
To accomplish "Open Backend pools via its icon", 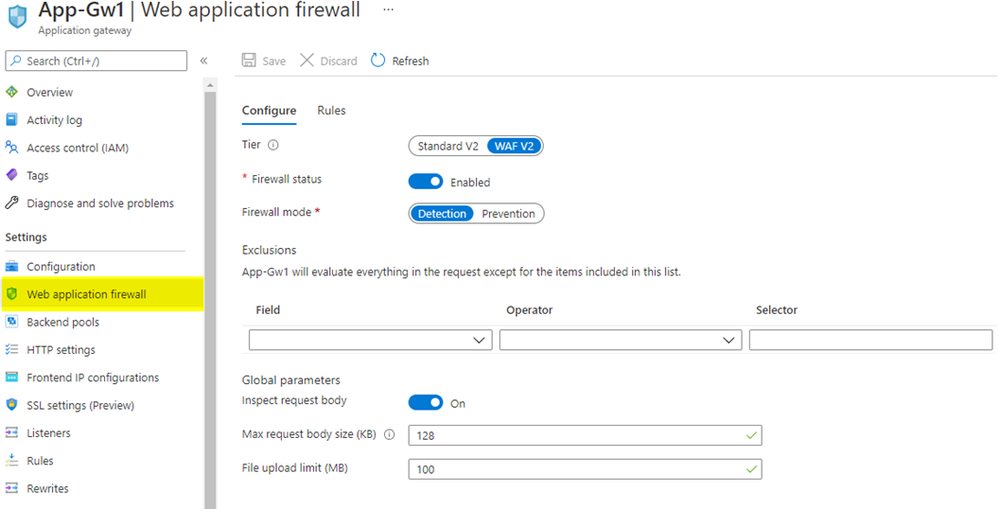I will (12, 322).
